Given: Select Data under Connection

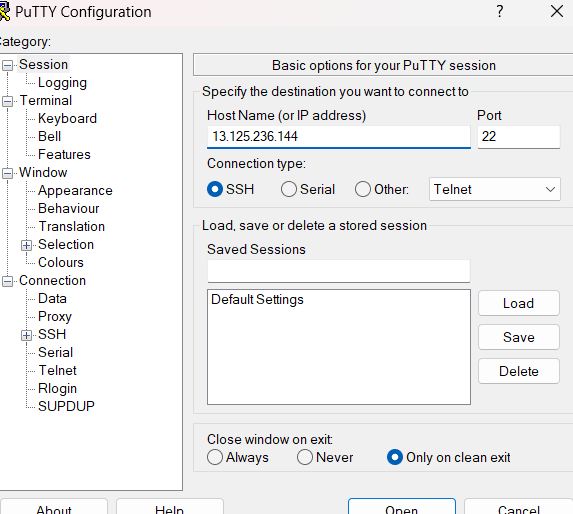Looking at the screenshot, I should 52,298.
